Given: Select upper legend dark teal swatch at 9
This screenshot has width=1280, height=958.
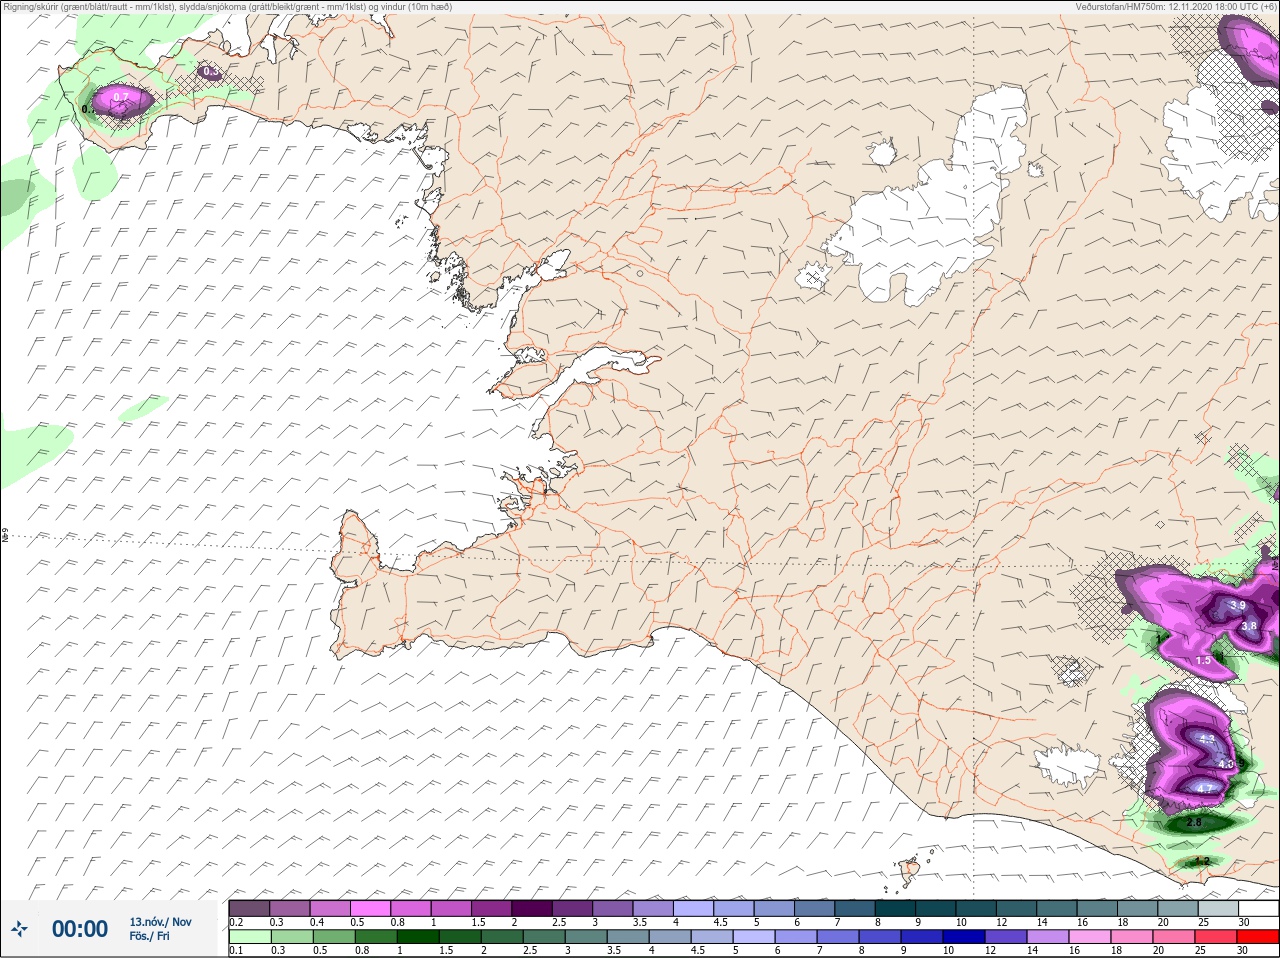Looking at the screenshot, I should pos(938,909).
